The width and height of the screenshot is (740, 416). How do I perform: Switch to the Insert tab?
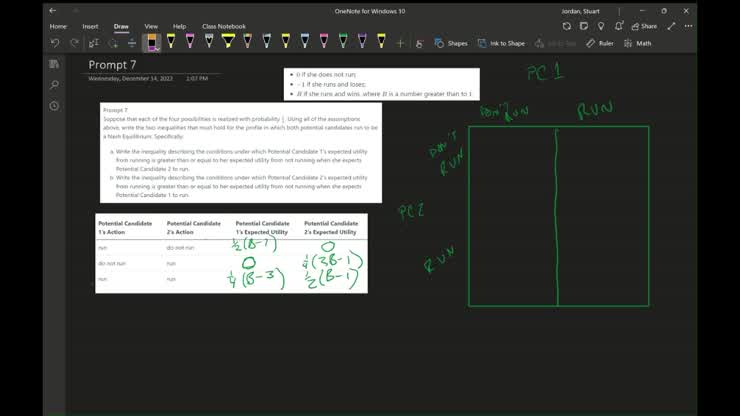click(90, 26)
